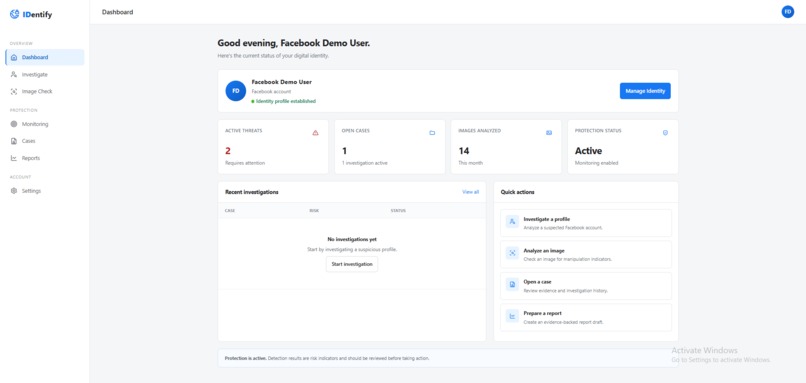Image resolution: width=806 pixels, height=383 pixels.
Task: Click the Start investigation button
Action: pyautogui.click(x=352, y=264)
